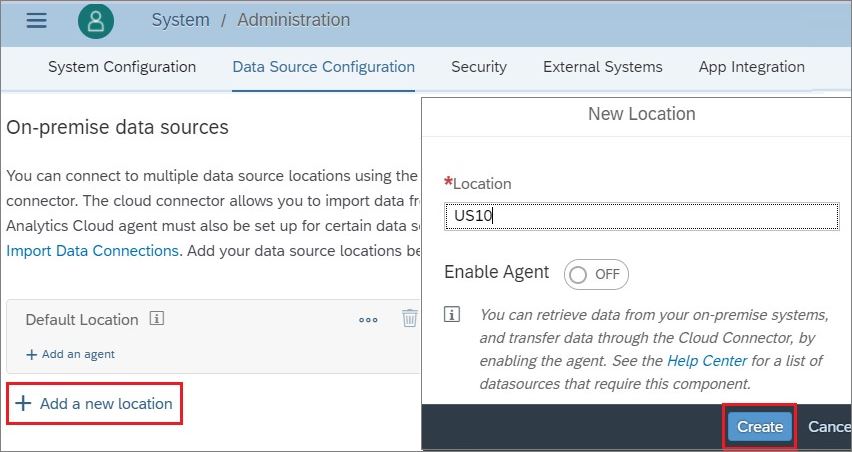Click the Default Location info icon
Viewport: 852px width, 452px height.
coord(156,318)
